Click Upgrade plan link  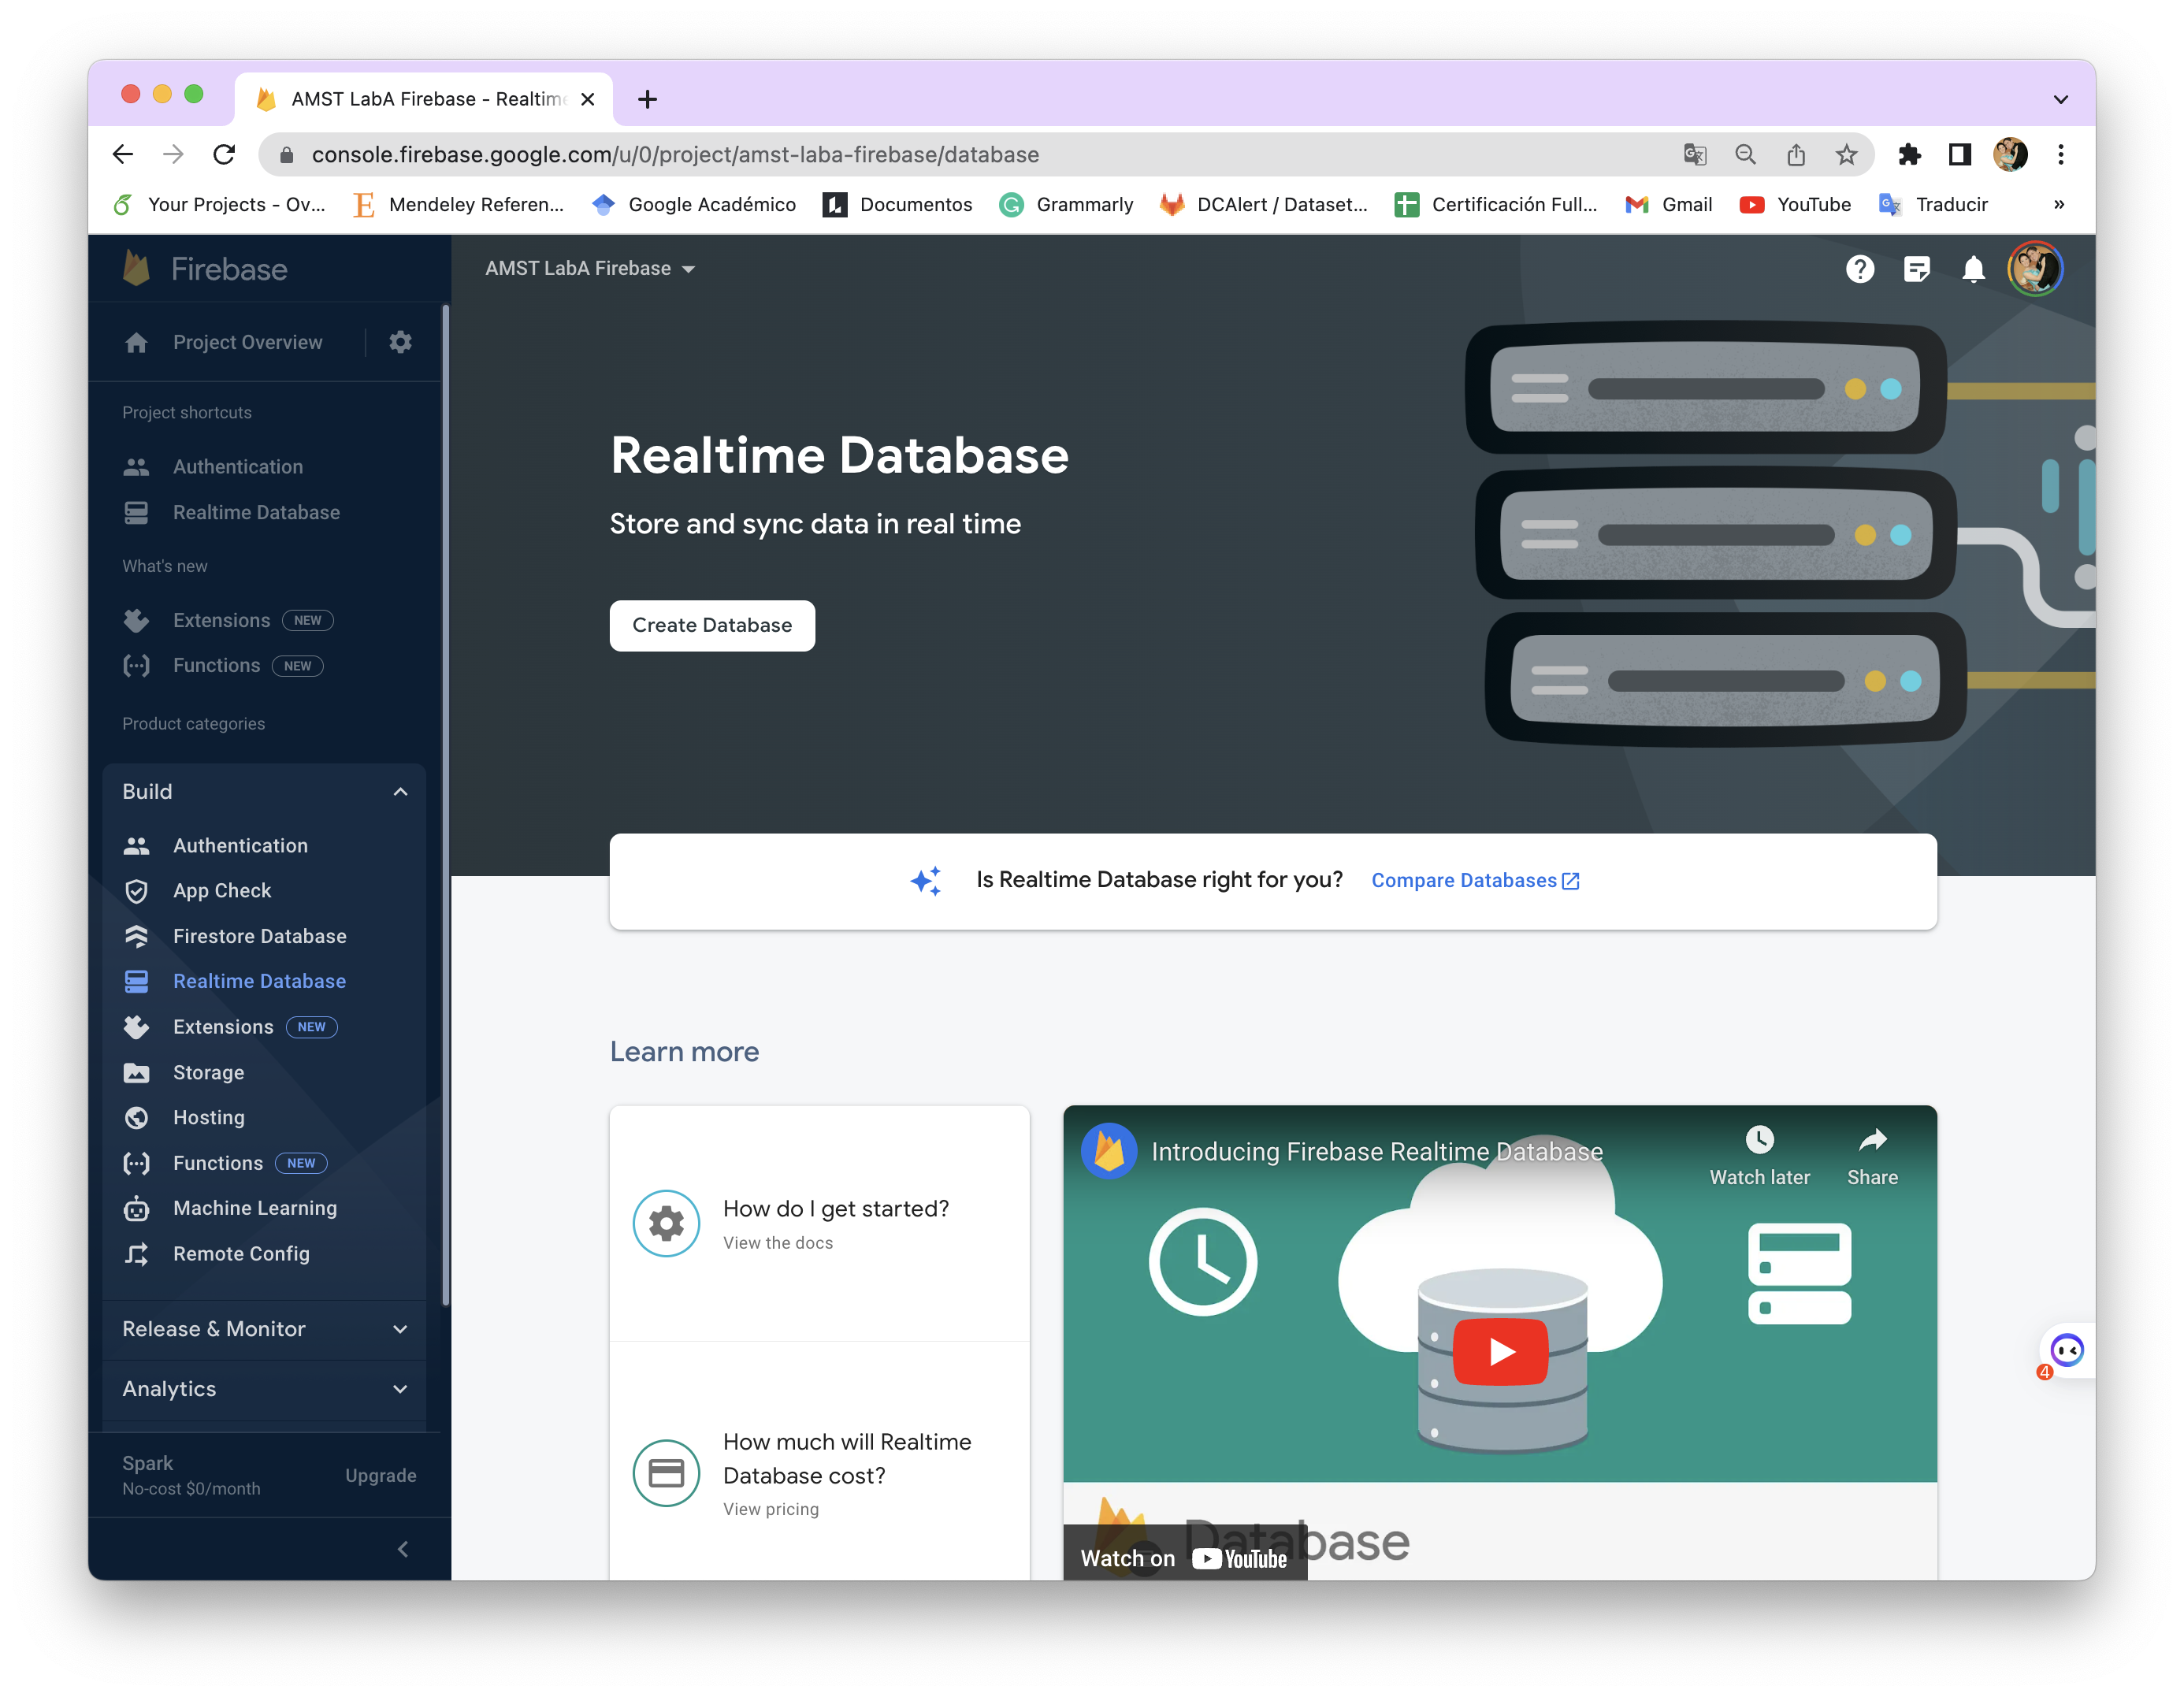(380, 1475)
